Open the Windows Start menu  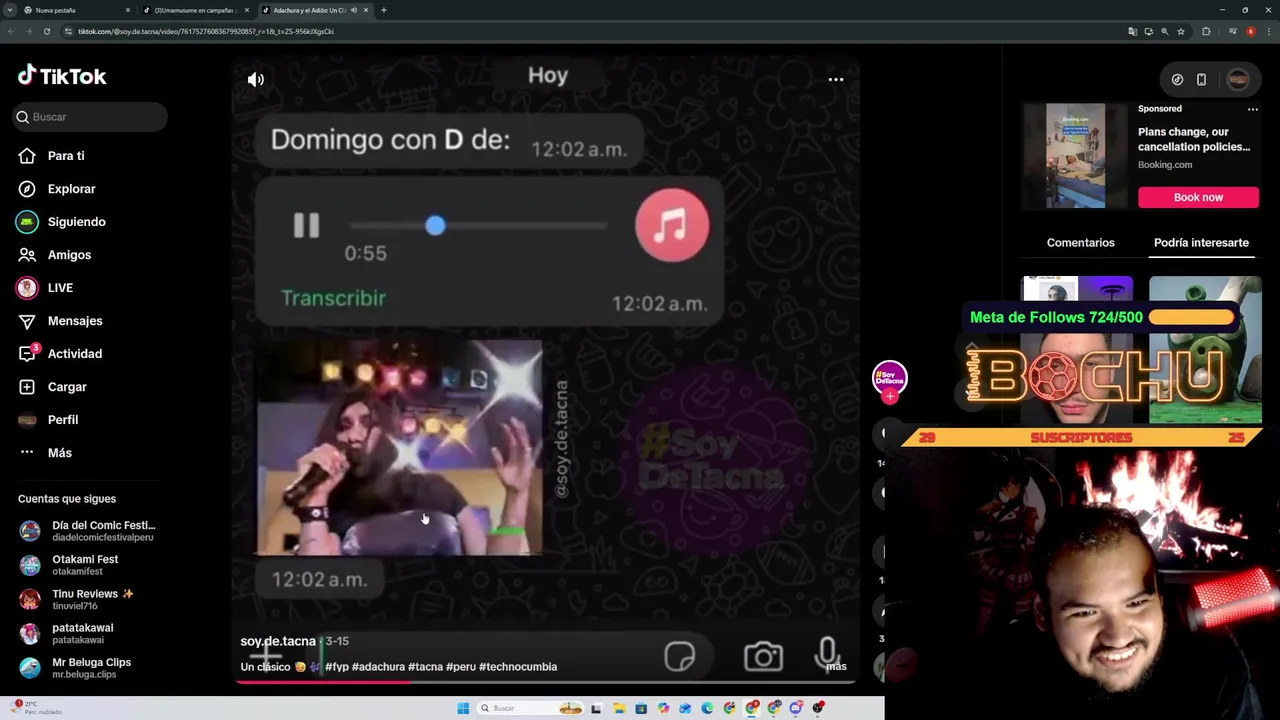(x=463, y=708)
